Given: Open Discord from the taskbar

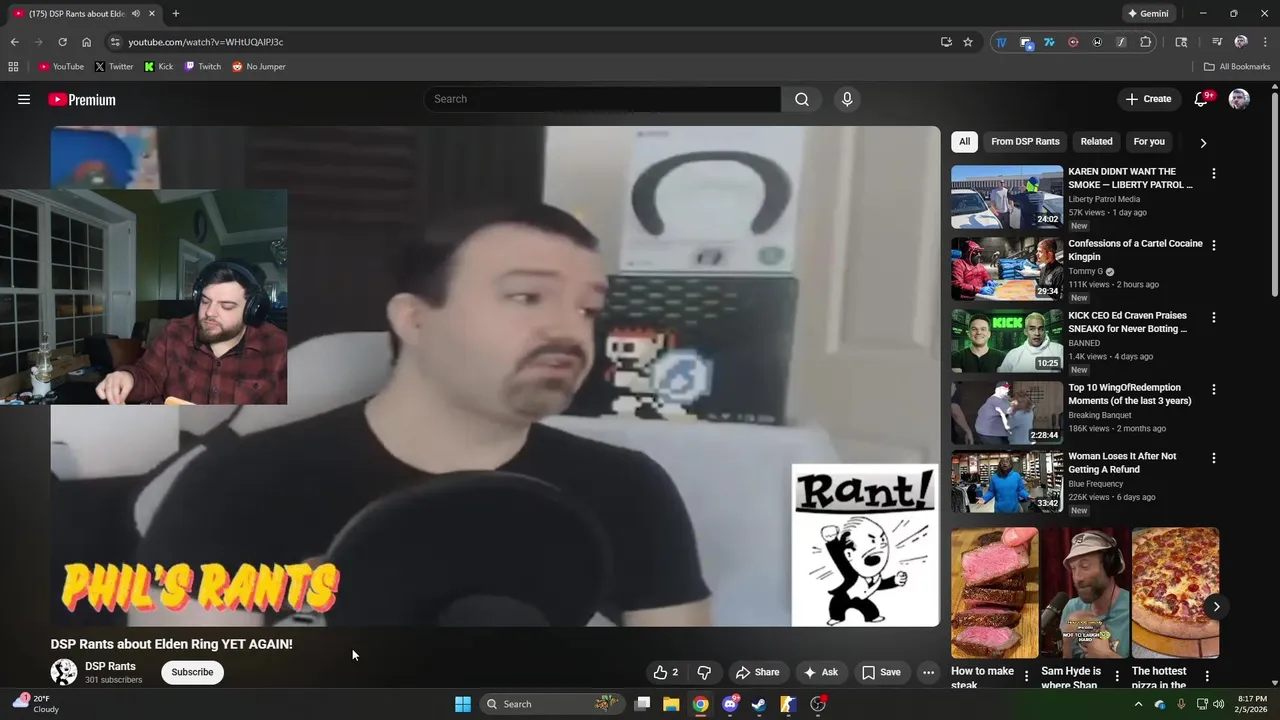Looking at the screenshot, I should (x=730, y=704).
